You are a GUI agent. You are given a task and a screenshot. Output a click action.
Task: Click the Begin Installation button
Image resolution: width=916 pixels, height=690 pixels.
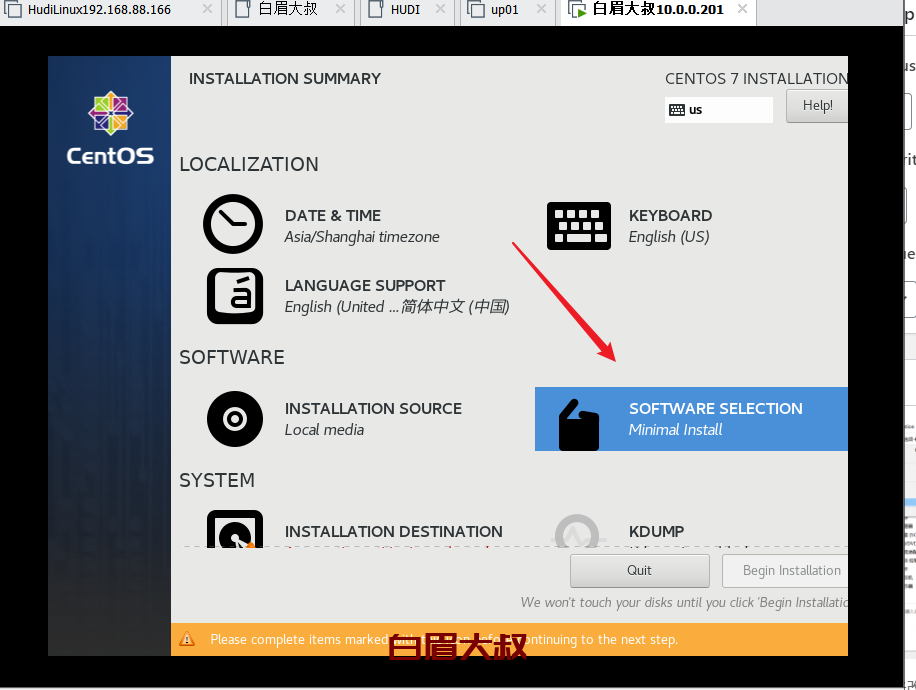(785, 571)
